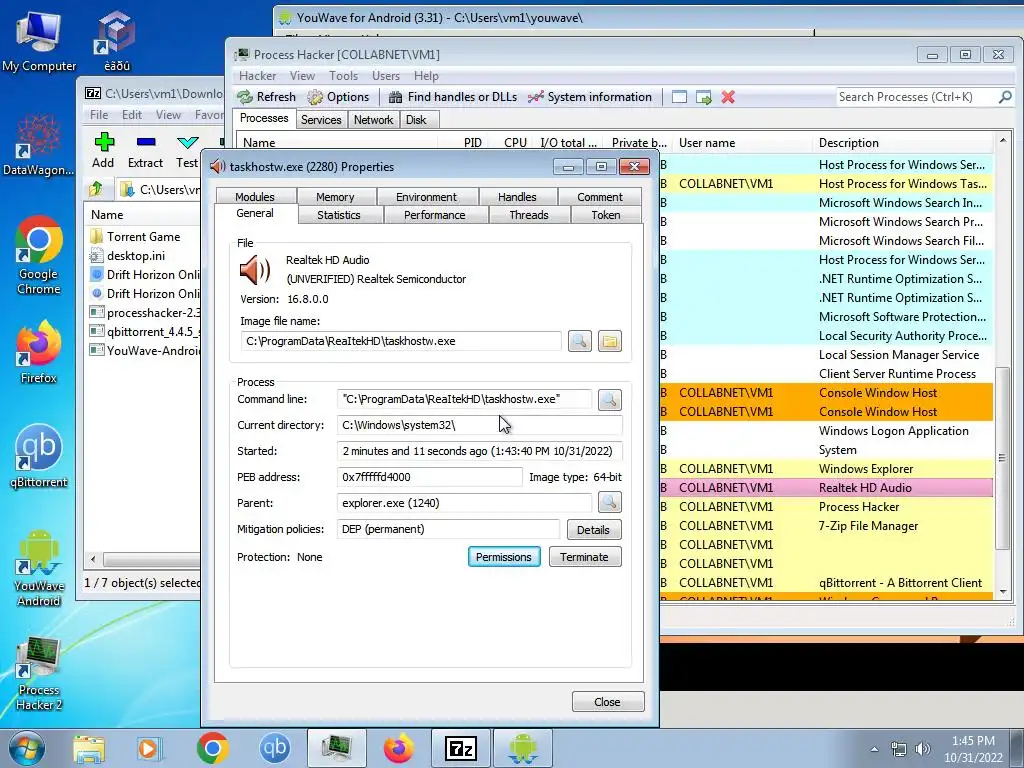Click the Close button in Properties
Image resolution: width=1024 pixels, height=768 pixels.
point(607,701)
